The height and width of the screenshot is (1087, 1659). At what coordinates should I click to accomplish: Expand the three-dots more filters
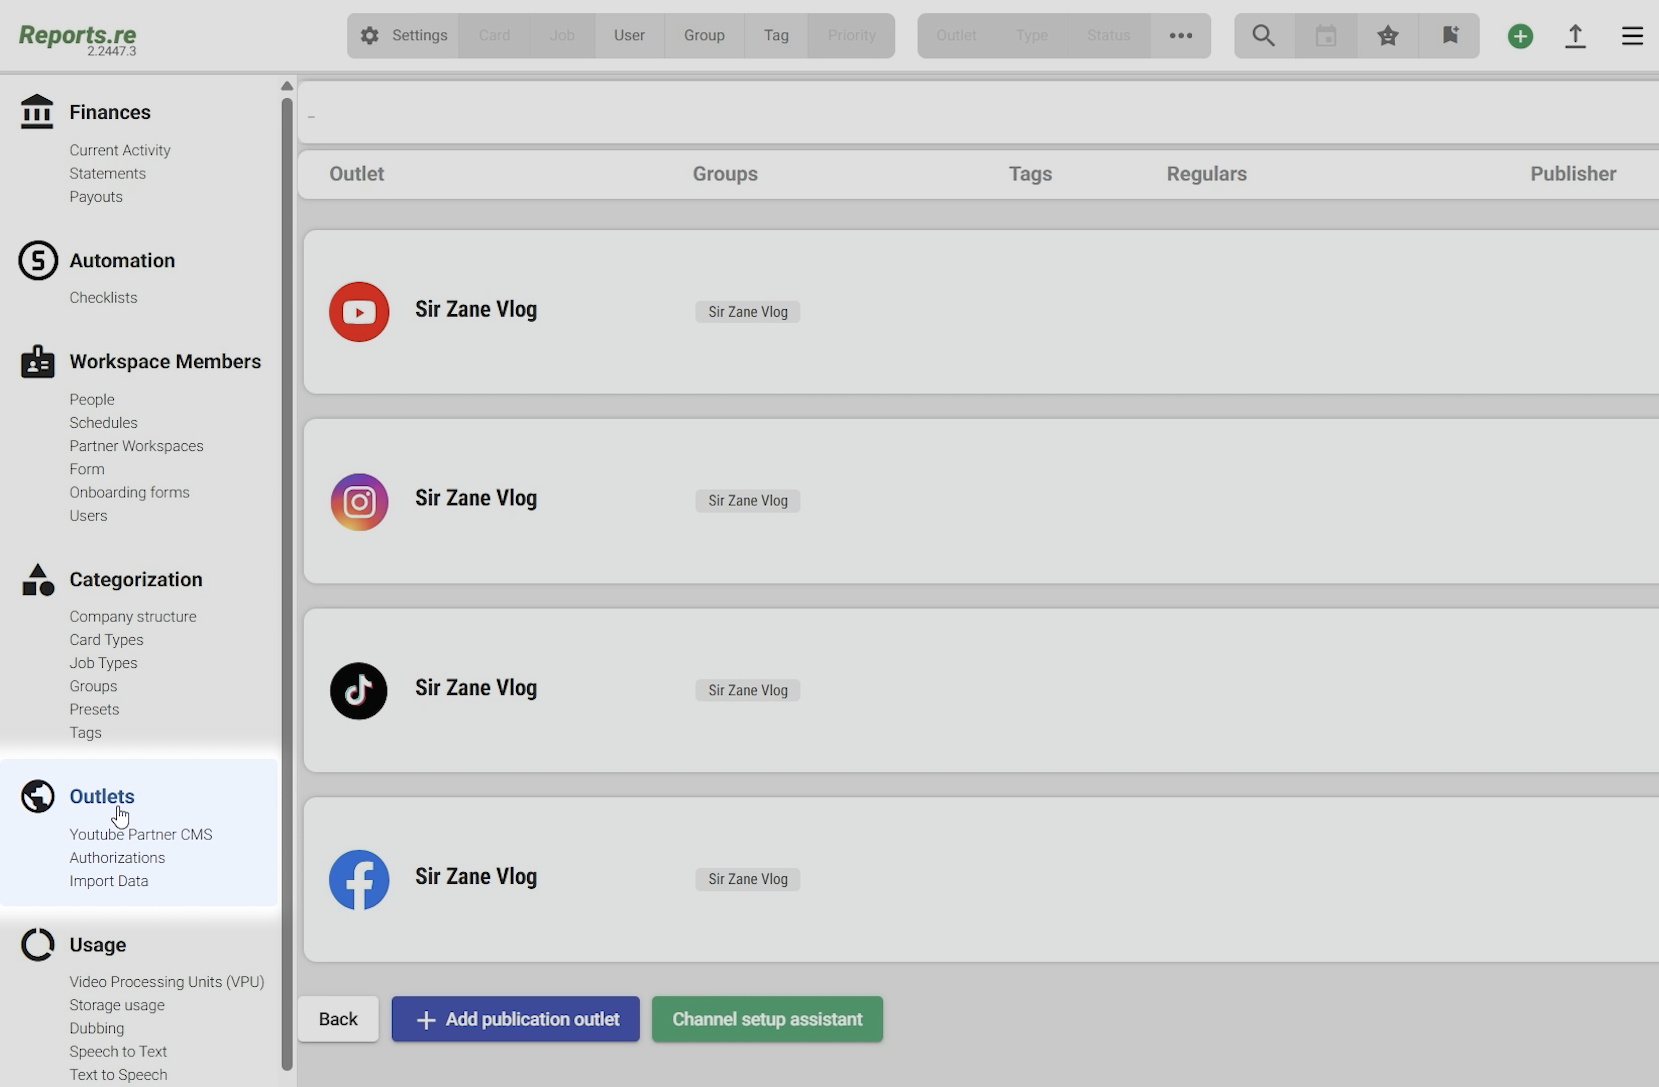point(1181,36)
